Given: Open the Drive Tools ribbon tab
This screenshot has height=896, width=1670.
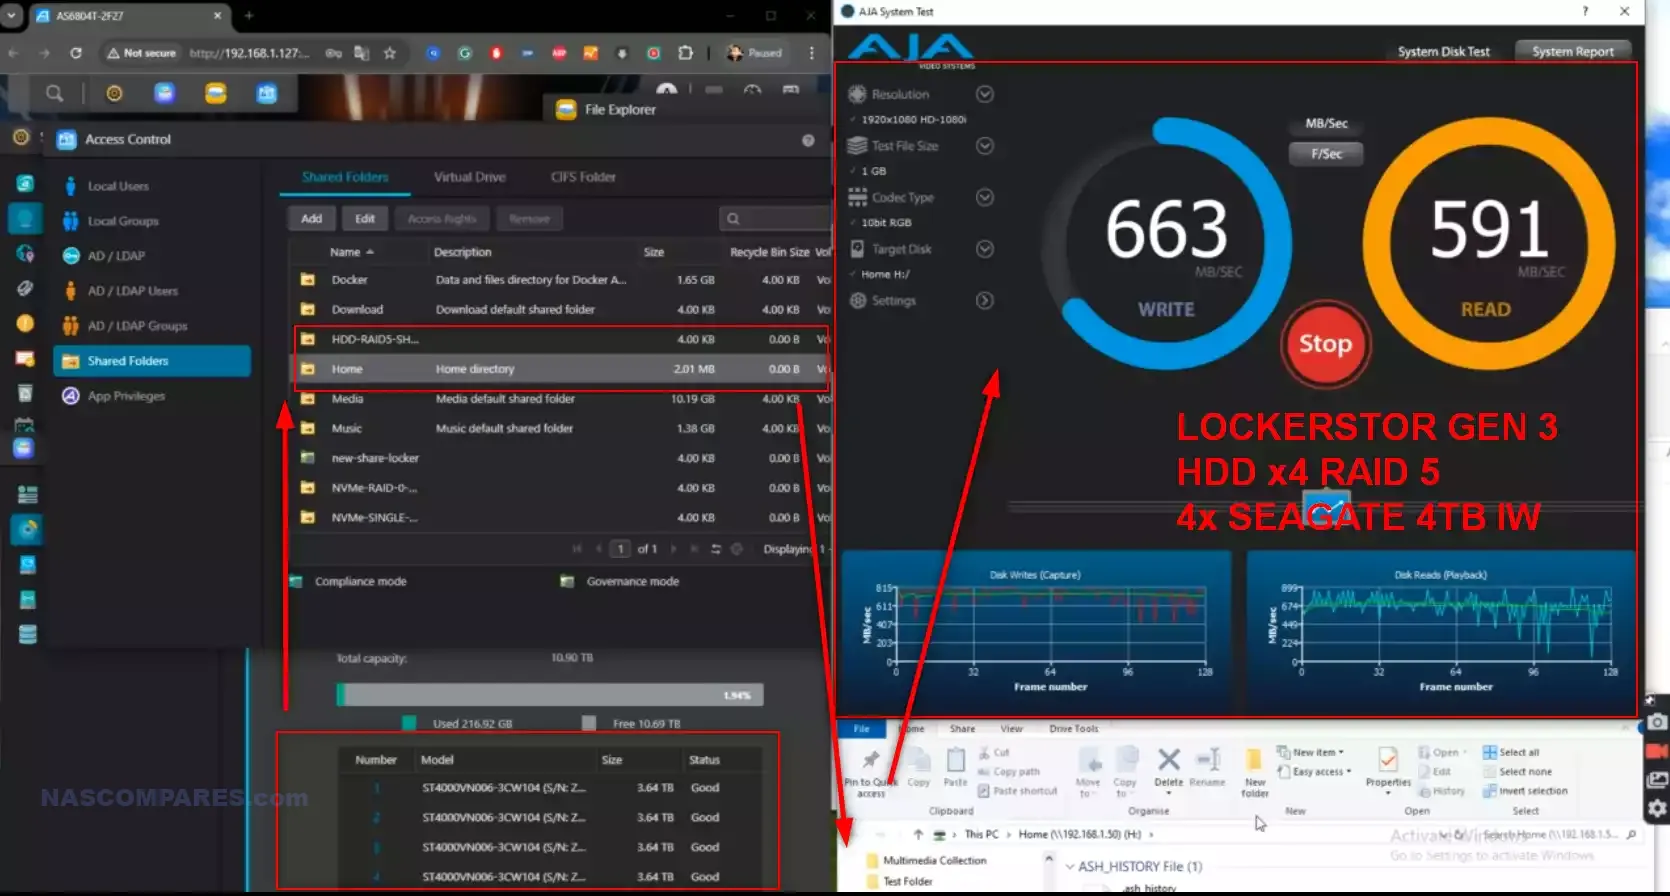Looking at the screenshot, I should coord(1073,729).
